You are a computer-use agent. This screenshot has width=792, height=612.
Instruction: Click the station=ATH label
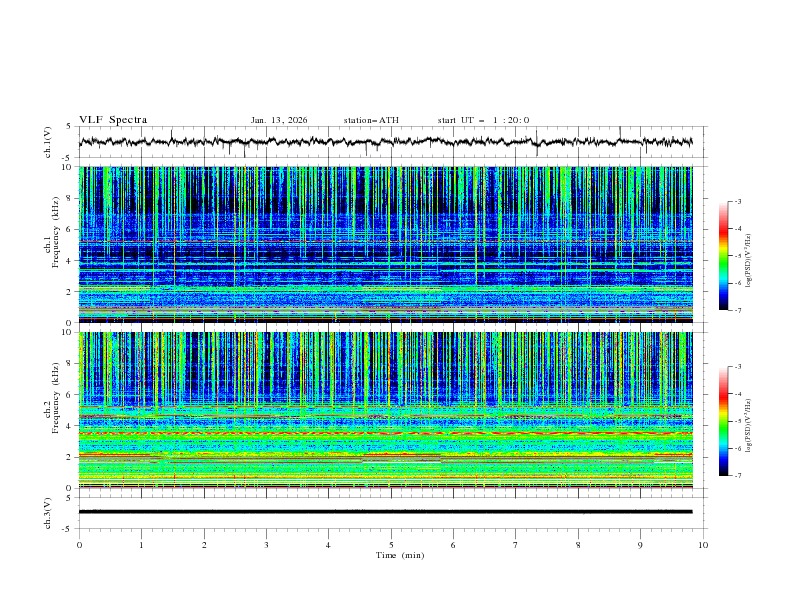pyautogui.click(x=371, y=120)
